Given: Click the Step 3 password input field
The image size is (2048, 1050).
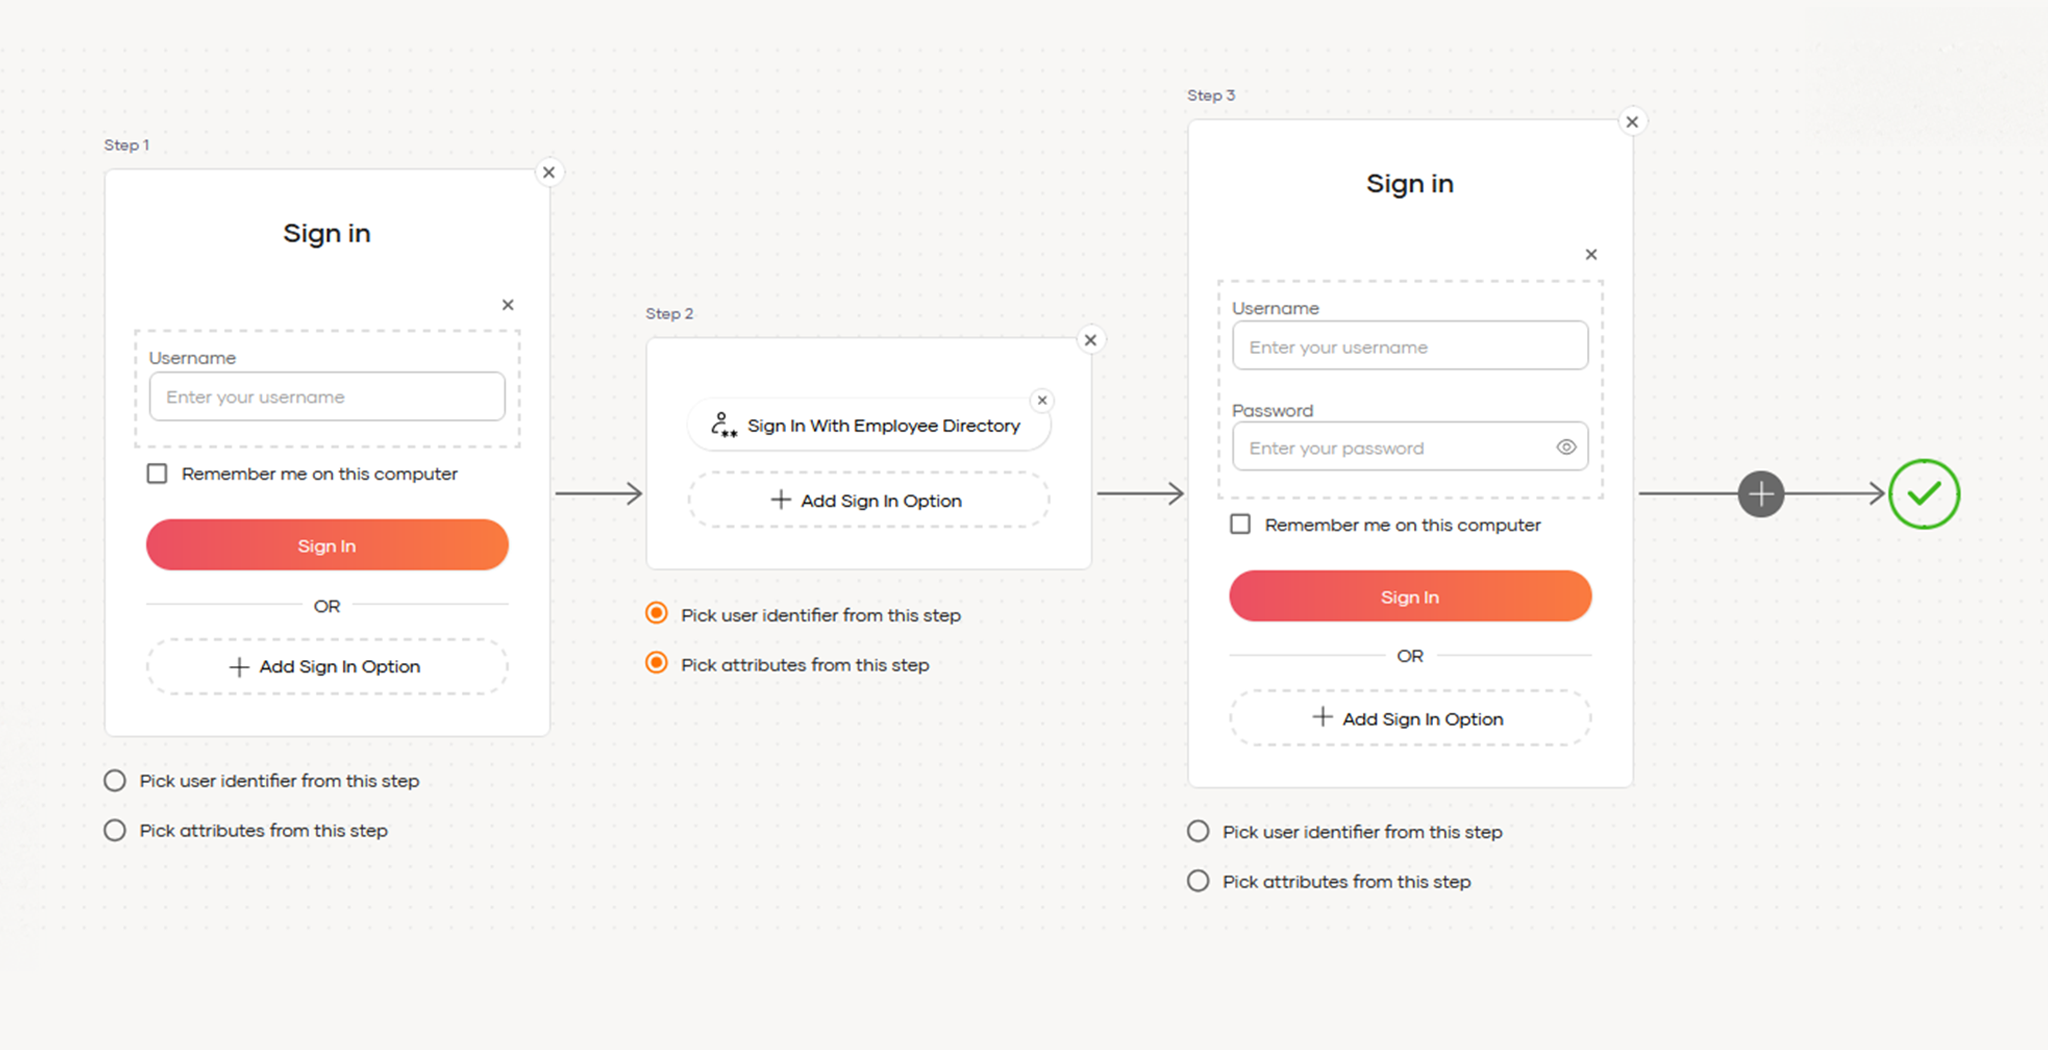Looking at the screenshot, I should tap(1390, 448).
